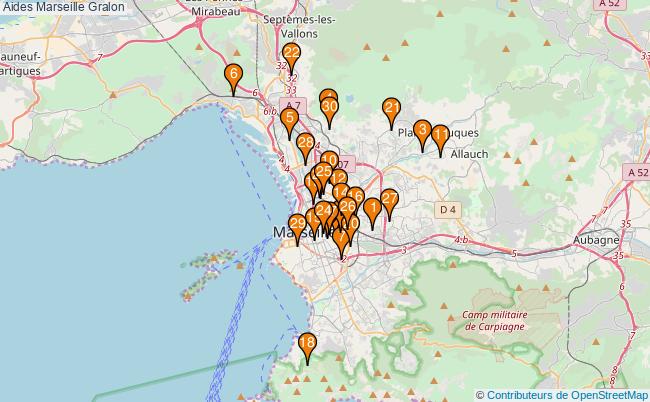Click map marker number 6
The height and width of the screenshot is (402, 650).
coord(233,76)
